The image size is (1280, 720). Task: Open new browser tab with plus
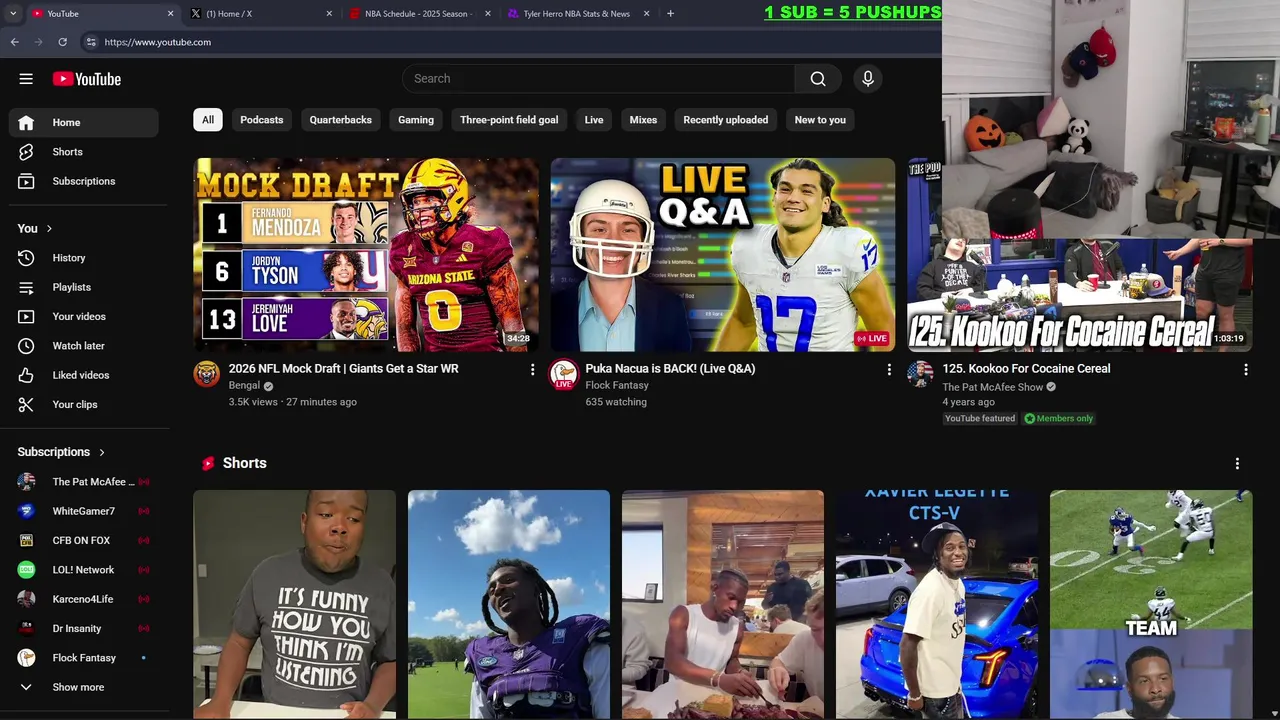[670, 13]
